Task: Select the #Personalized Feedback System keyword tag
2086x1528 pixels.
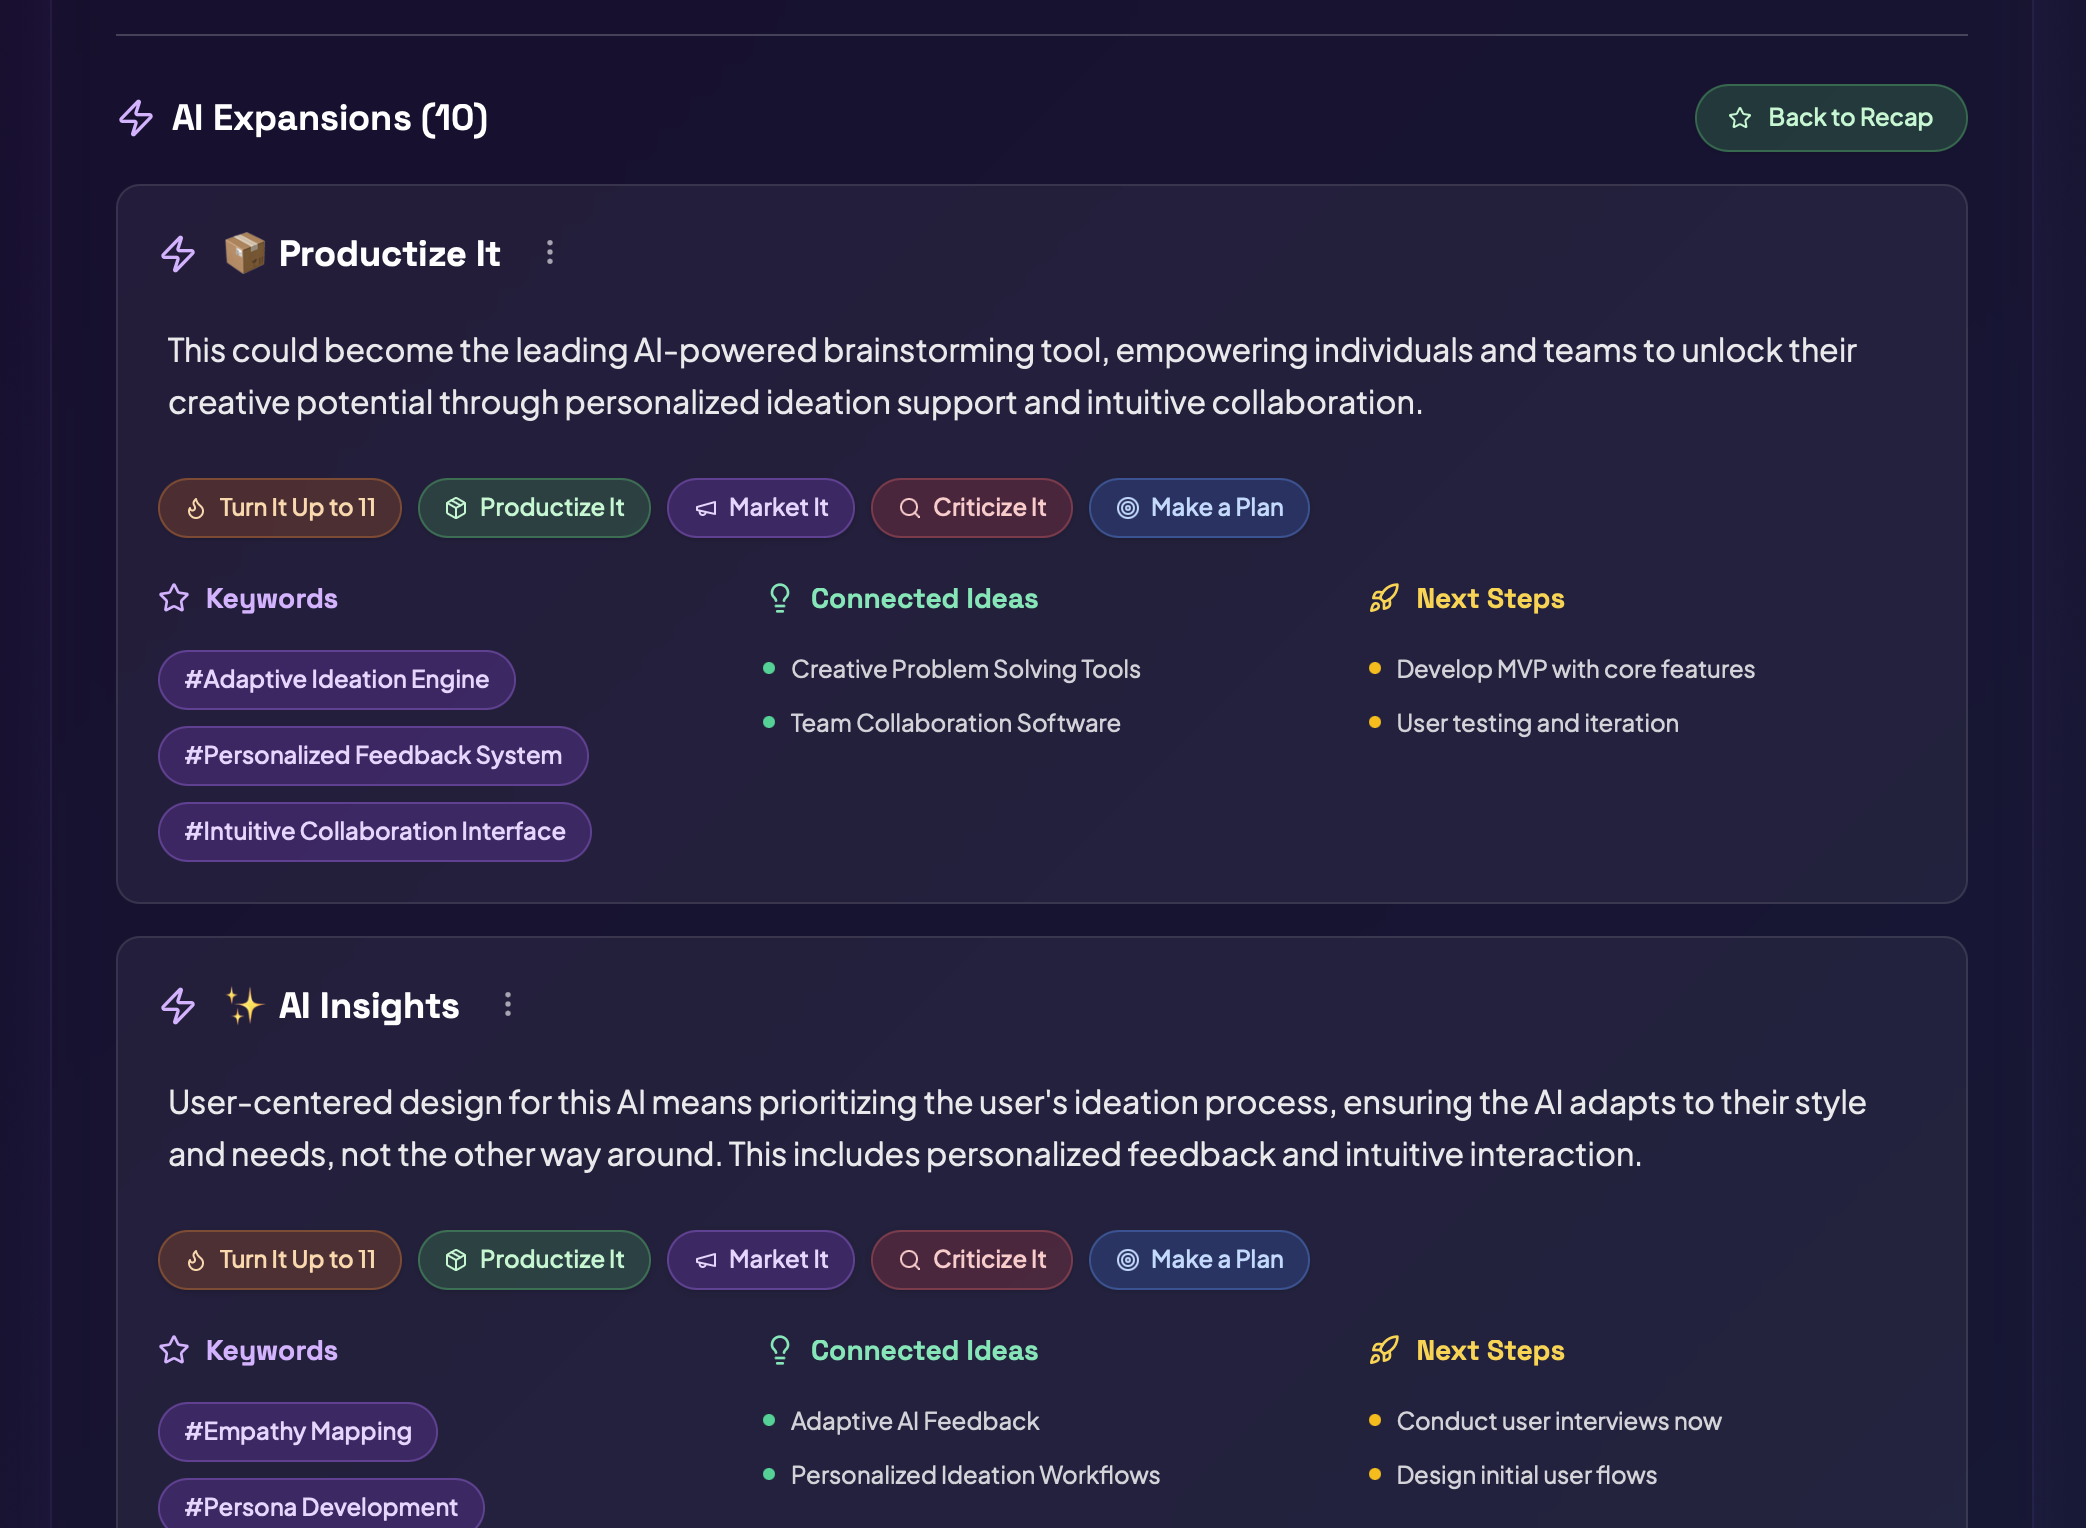Action: (x=373, y=756)
